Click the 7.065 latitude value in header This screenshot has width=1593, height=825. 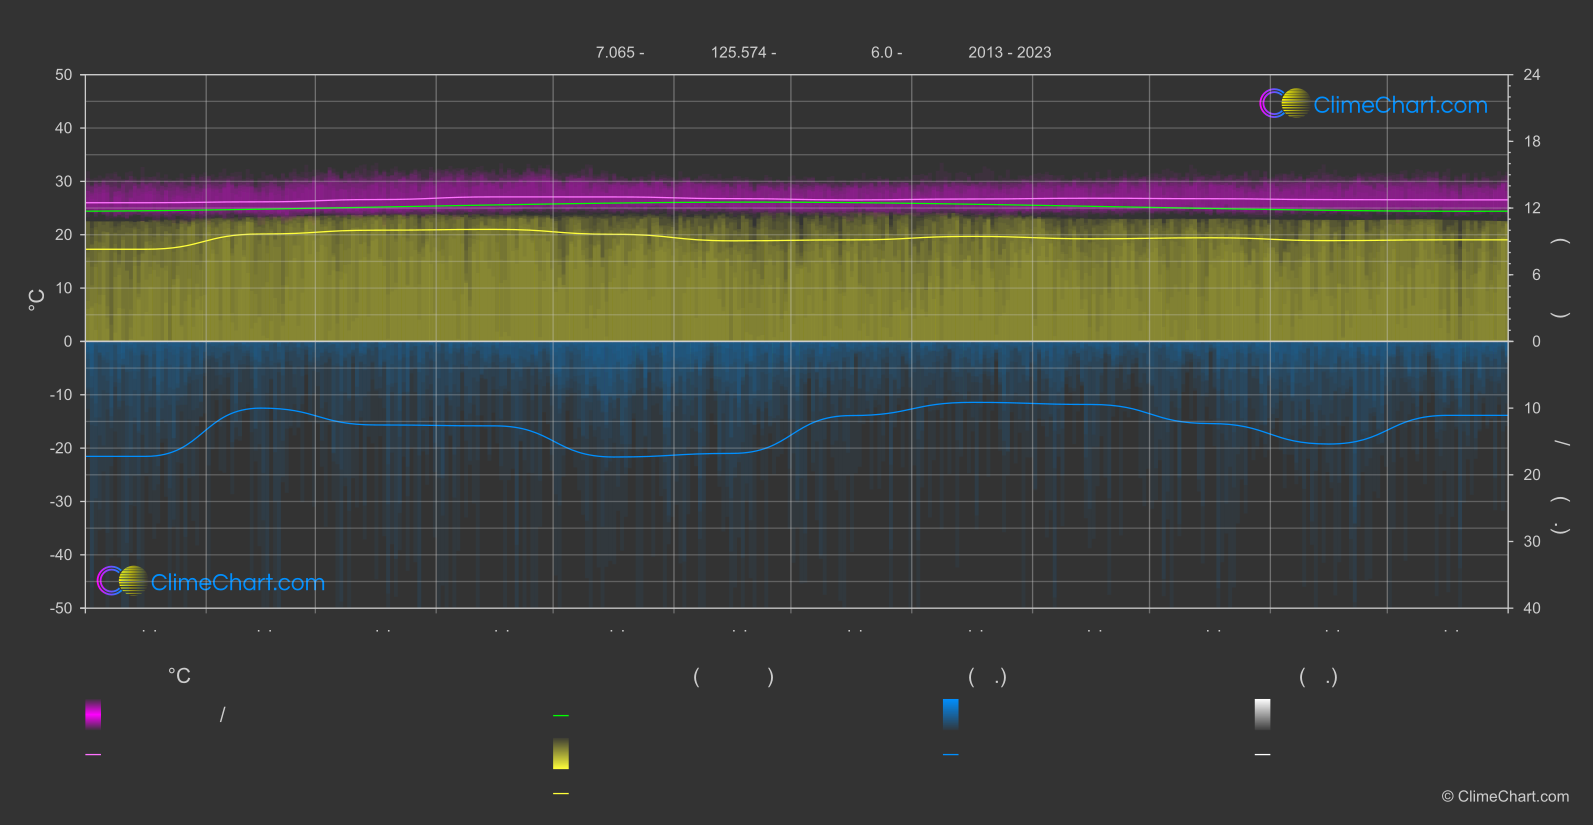[x=619, y=53]
